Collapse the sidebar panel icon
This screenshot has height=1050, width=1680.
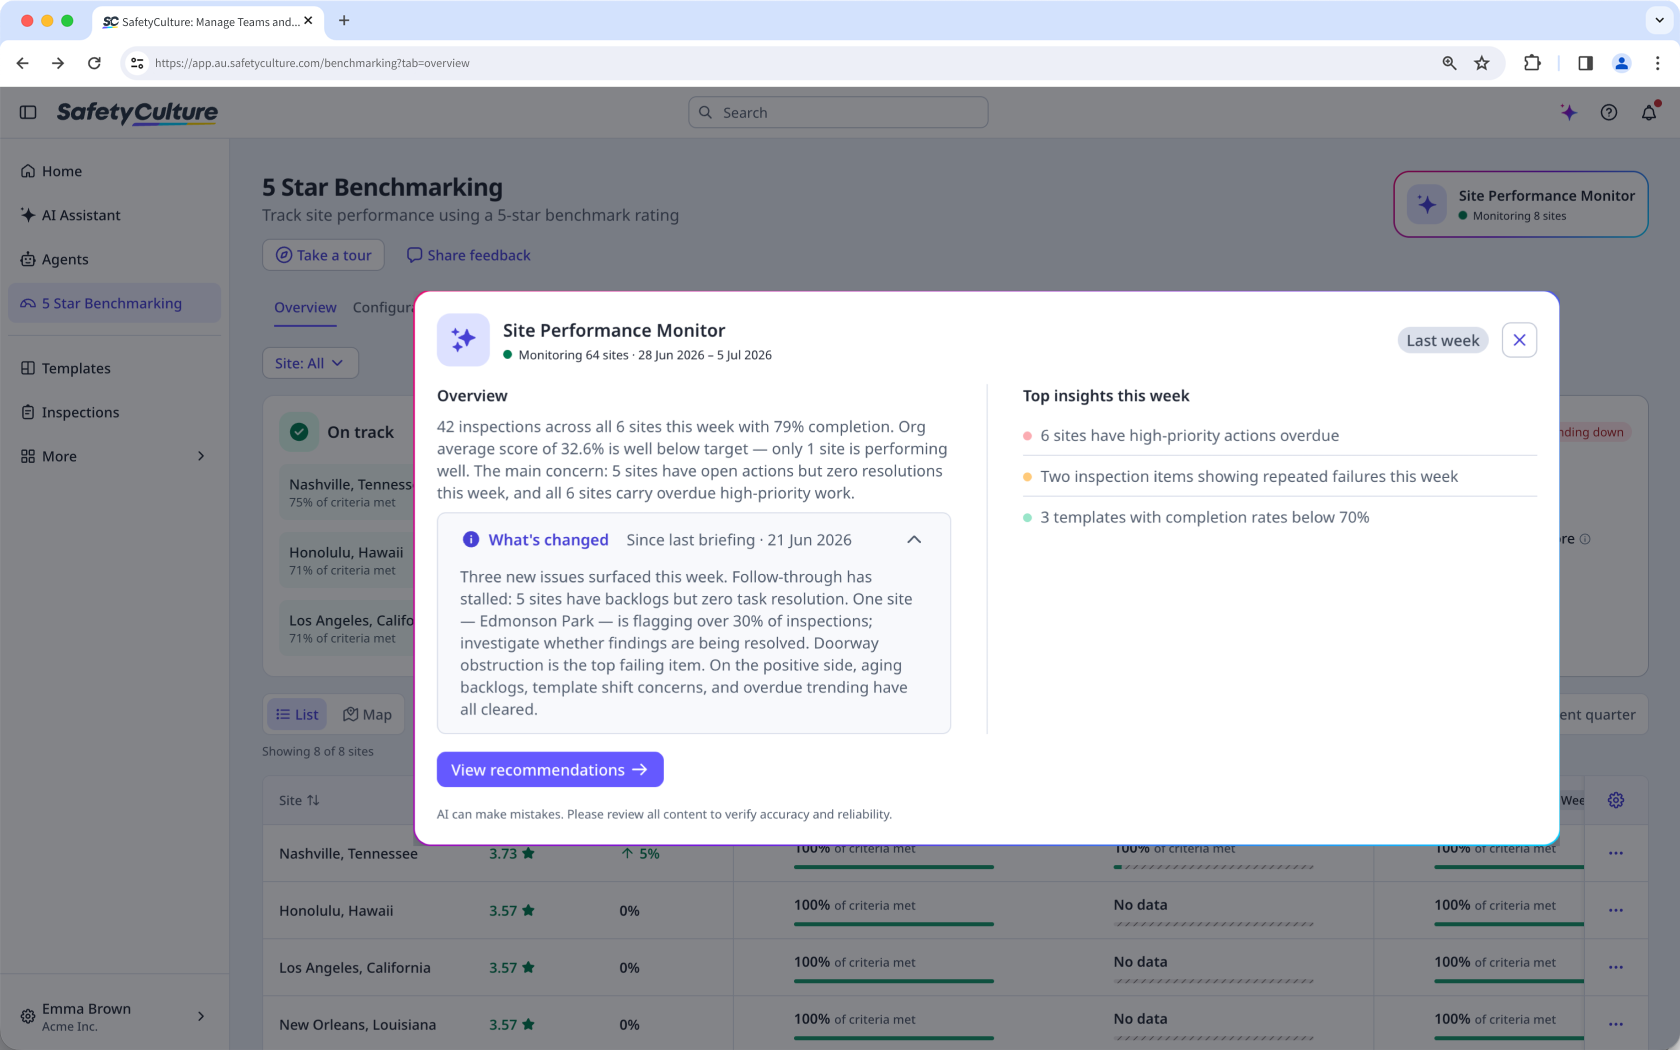click(28, 112)
